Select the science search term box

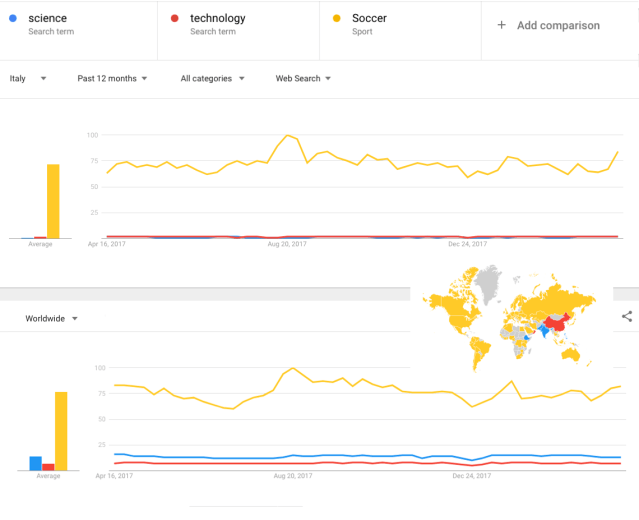(x=78, y=25)
